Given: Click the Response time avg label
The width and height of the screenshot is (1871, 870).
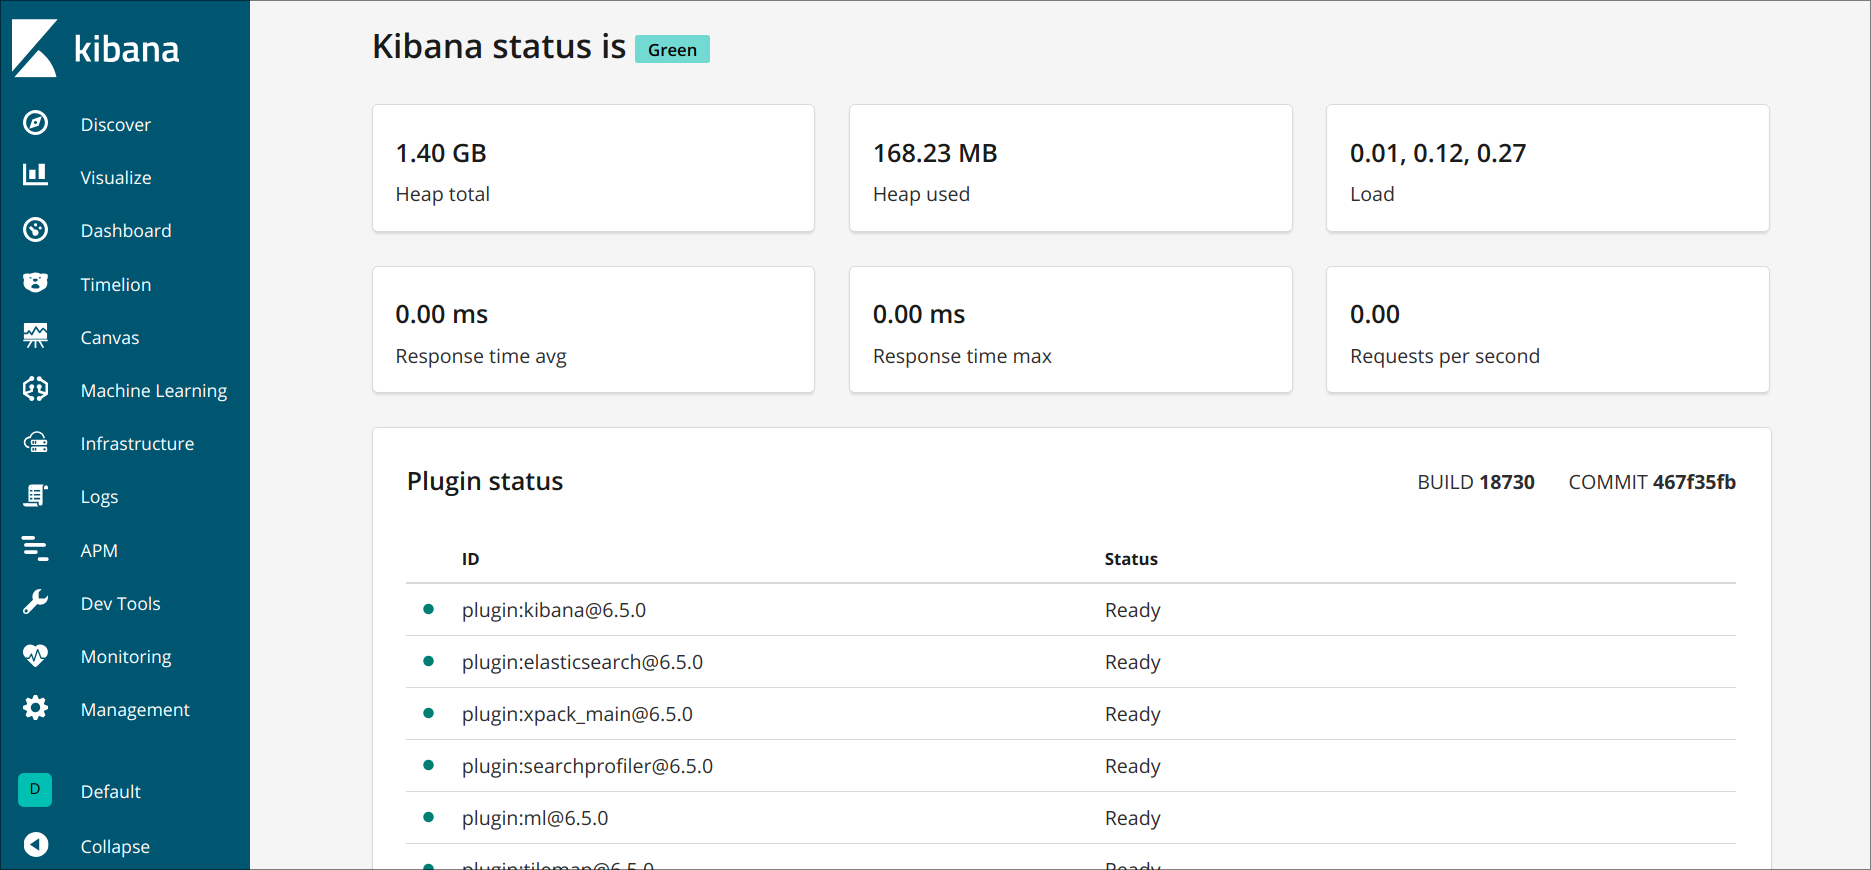Looking at the screenshot, I should (x=481, y=356).
